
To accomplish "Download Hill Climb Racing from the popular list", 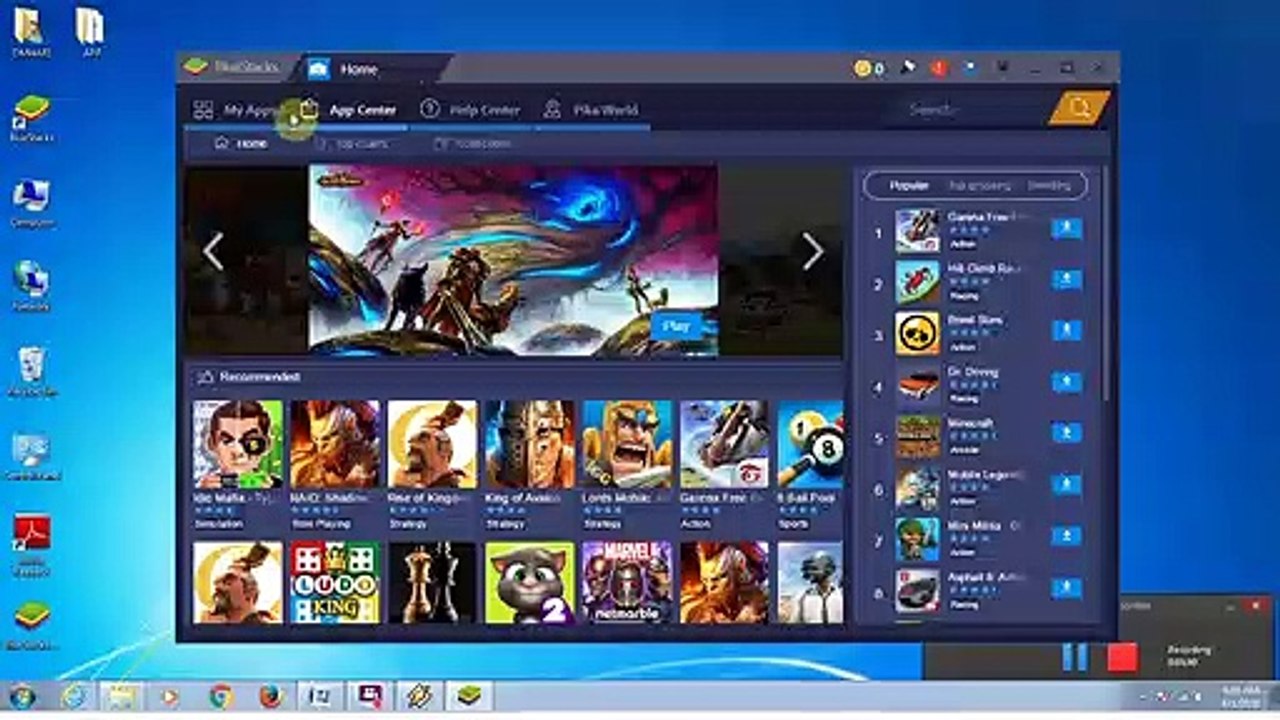I will (x=1066, y=280).
